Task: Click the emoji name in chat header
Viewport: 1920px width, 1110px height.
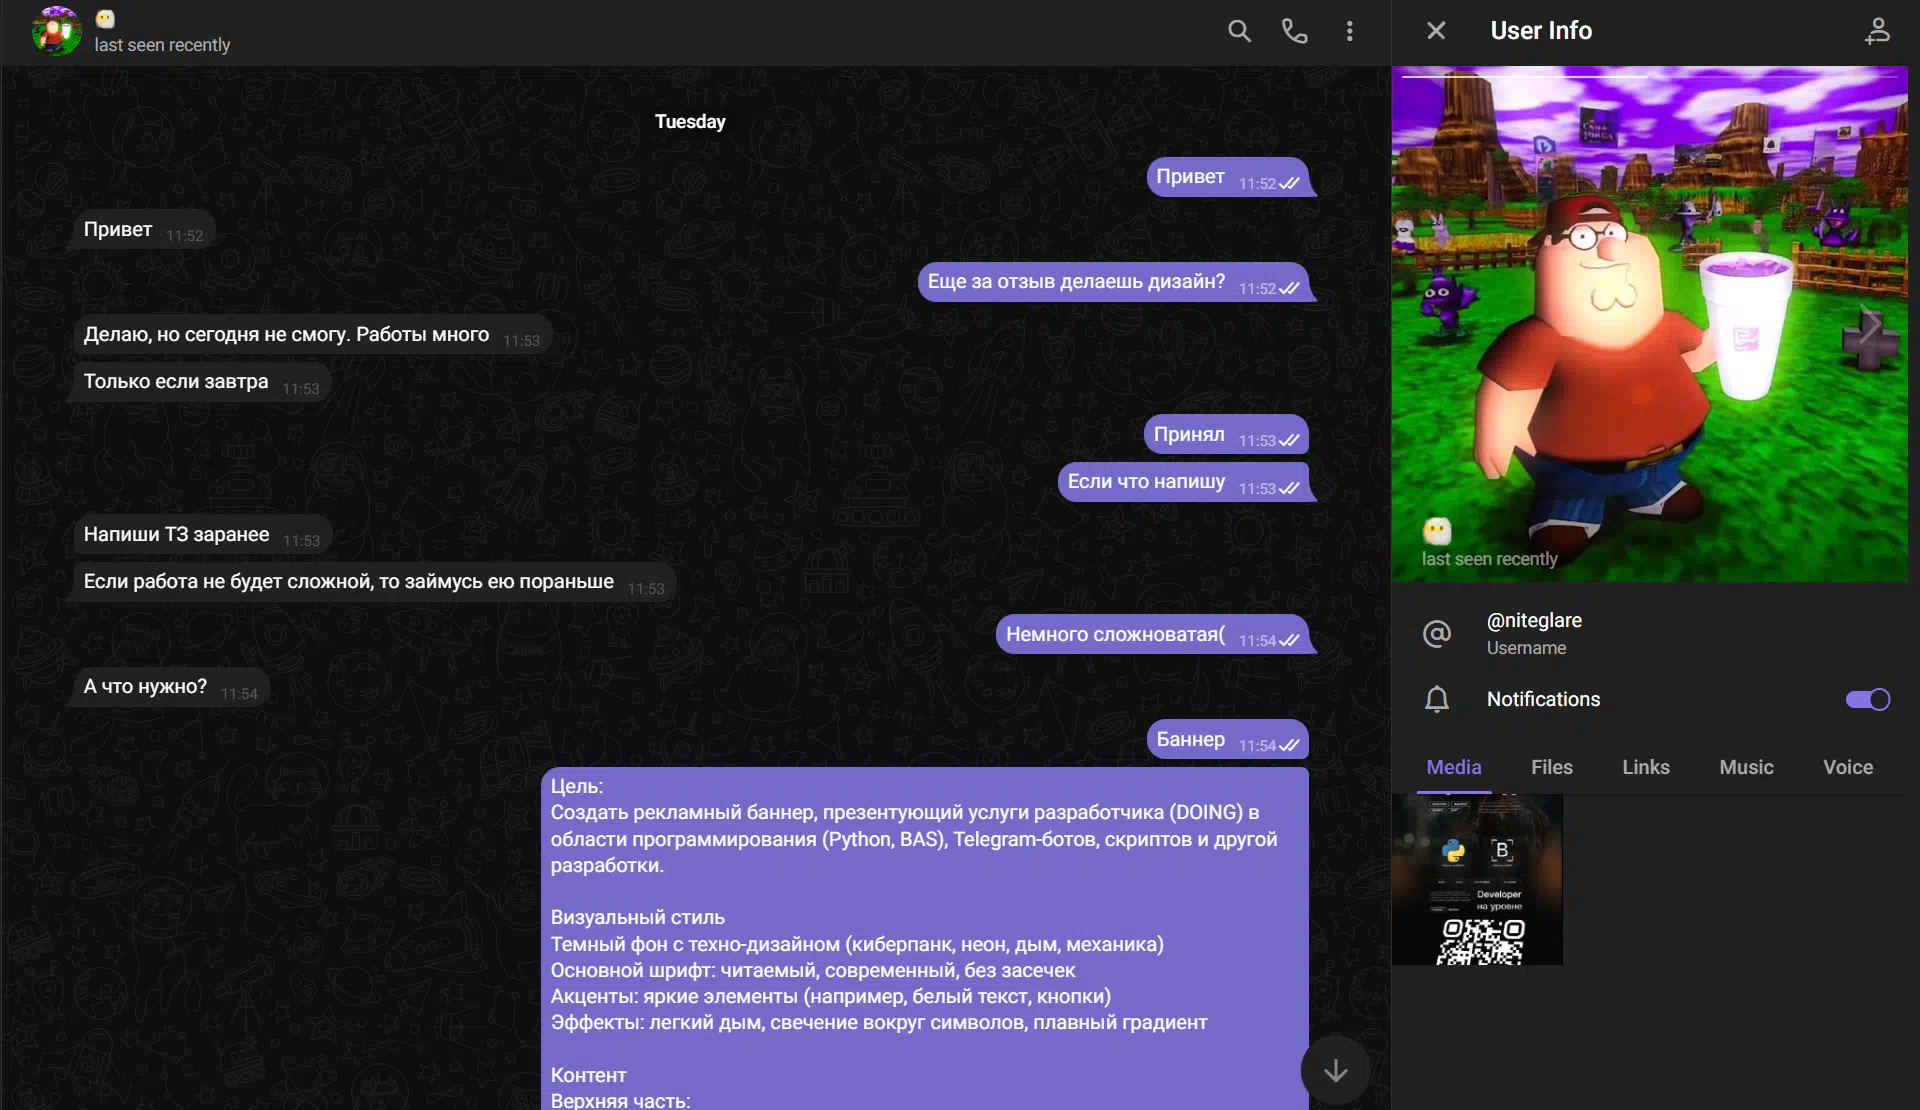Action: 105,19
